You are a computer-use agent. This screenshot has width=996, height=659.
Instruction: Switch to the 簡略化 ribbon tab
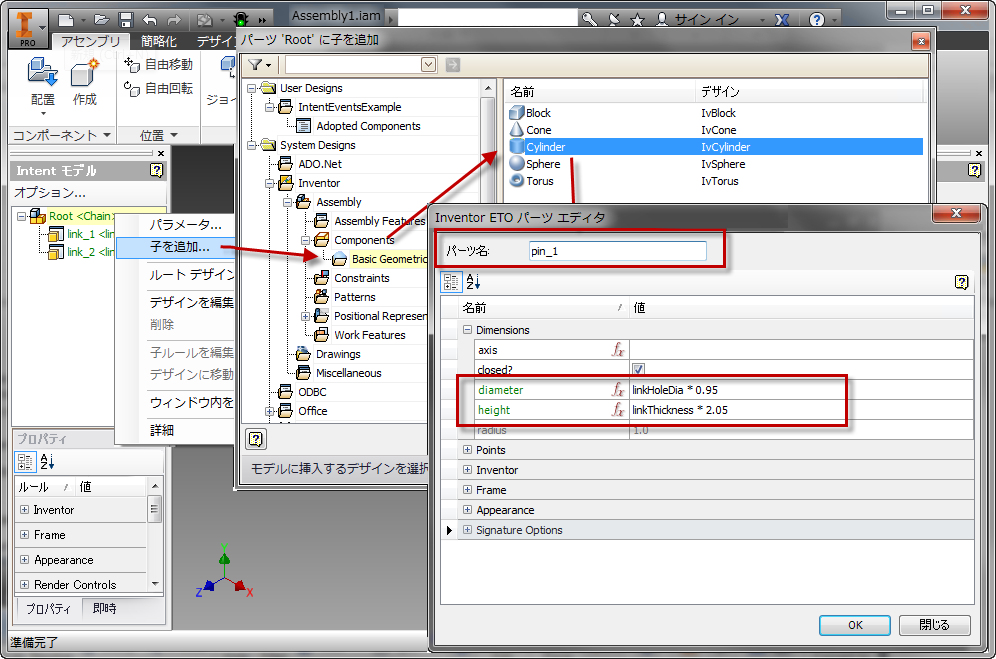(x=159, y=41)
